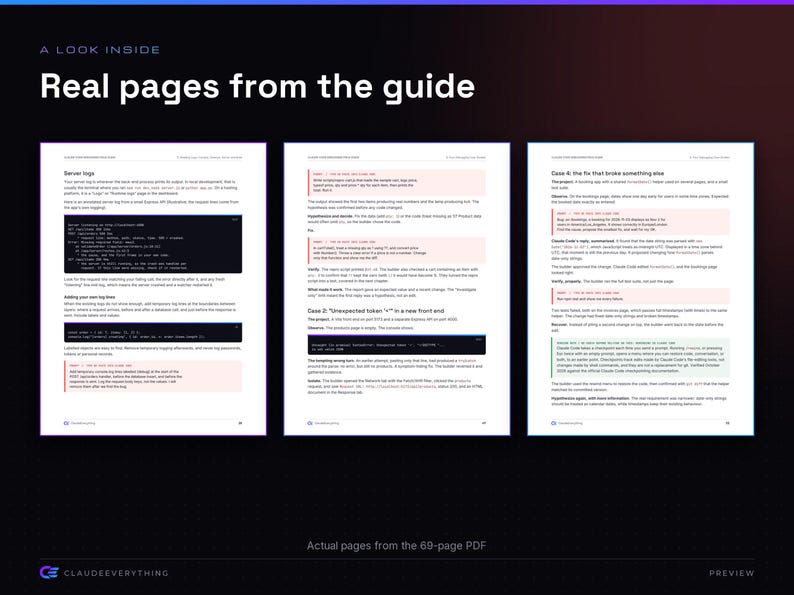794x595 pixels.
Task: Click the 'Case 4: the fix that broke something else' heading
Action: pos(610,173)
